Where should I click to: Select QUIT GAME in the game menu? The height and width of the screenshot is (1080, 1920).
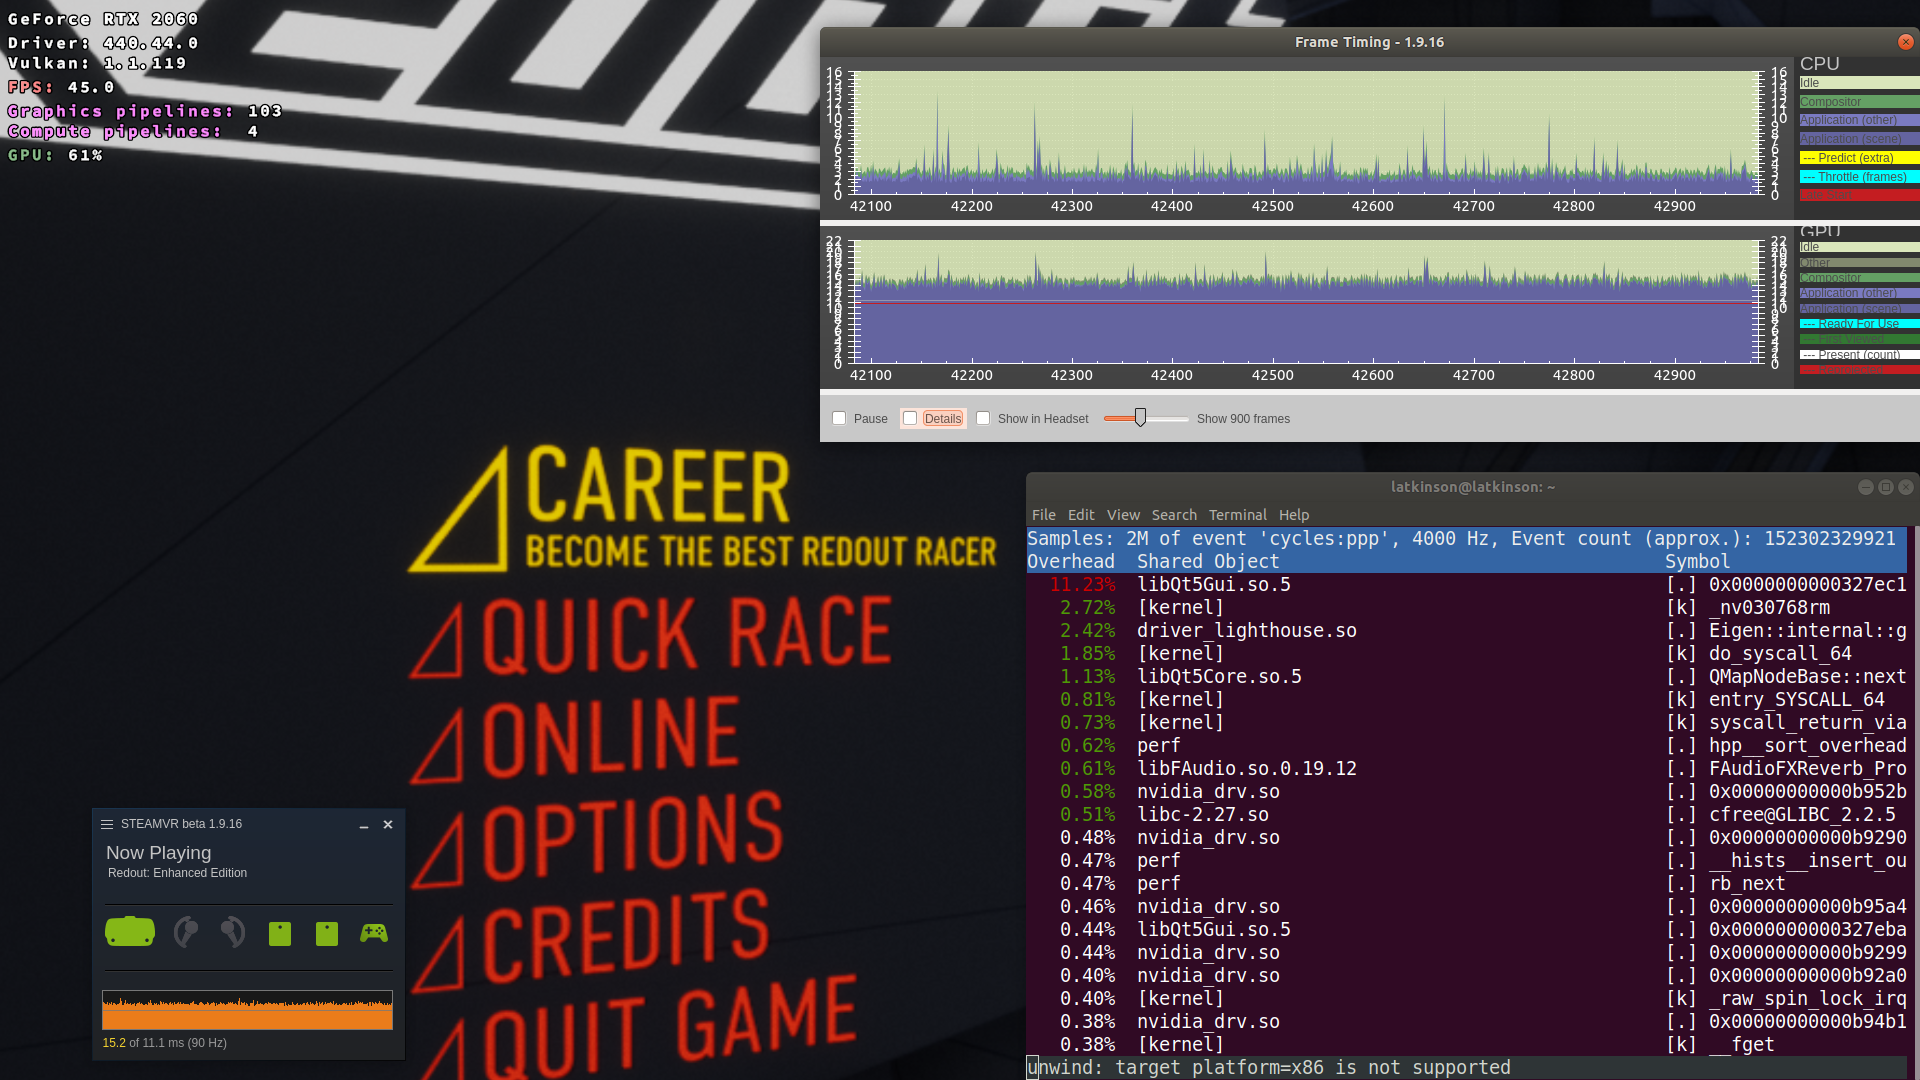pyautogui.click(x=635, y=1028)
